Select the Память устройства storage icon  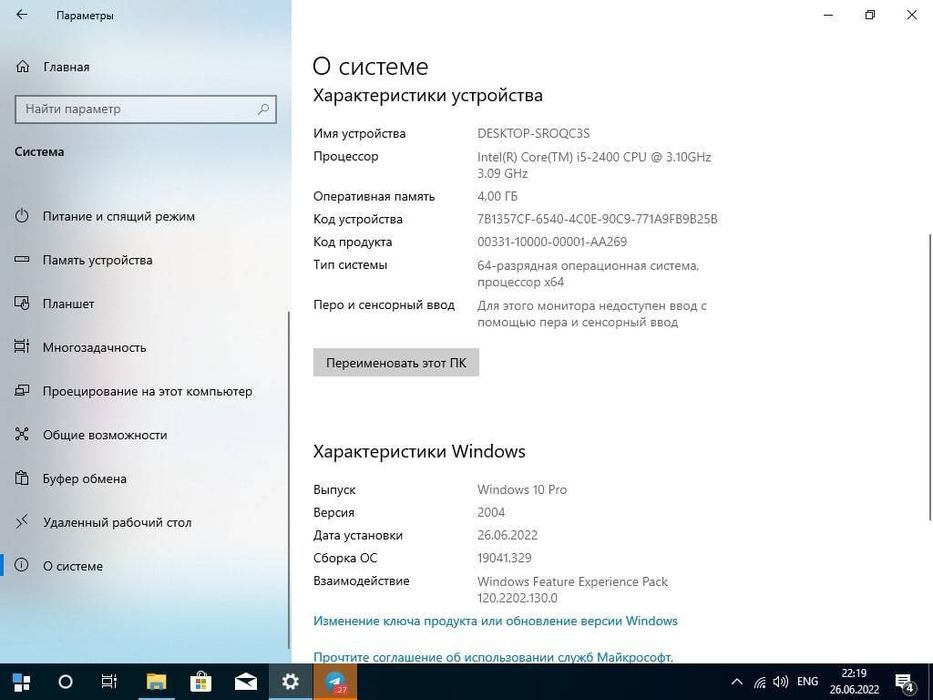tap(22, 260)
